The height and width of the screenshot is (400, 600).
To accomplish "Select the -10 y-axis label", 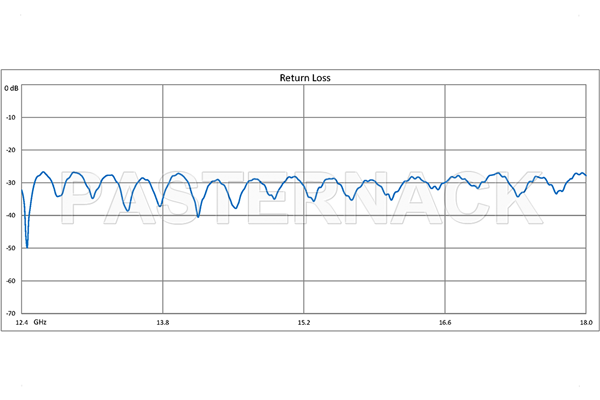I will pyautogui.click(x=12, y=118).
